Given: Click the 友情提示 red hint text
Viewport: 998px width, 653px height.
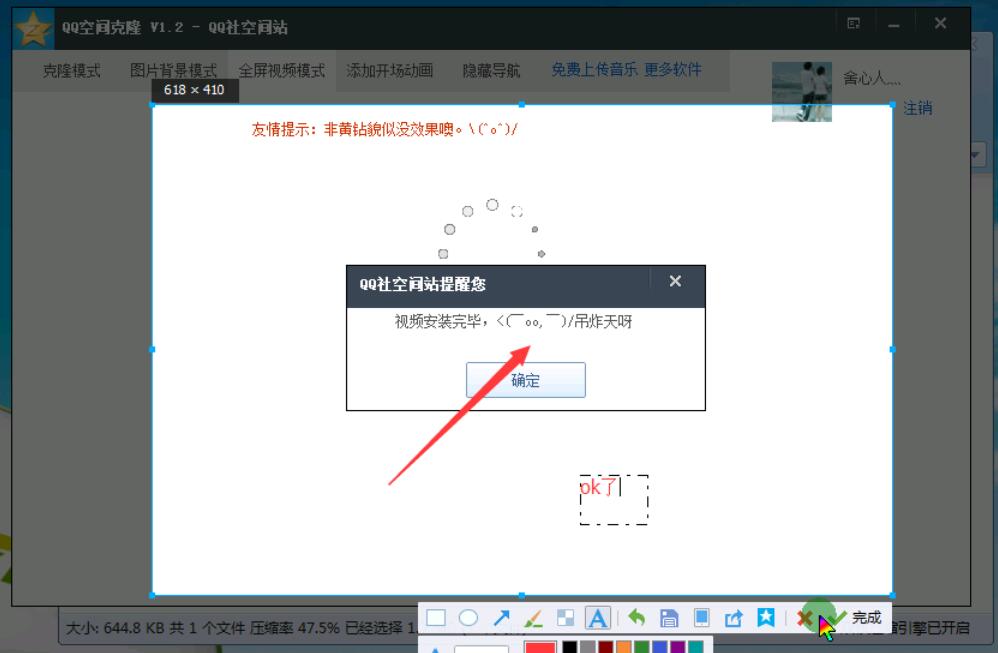Looking at the screenshot, I should pos(384,129).
